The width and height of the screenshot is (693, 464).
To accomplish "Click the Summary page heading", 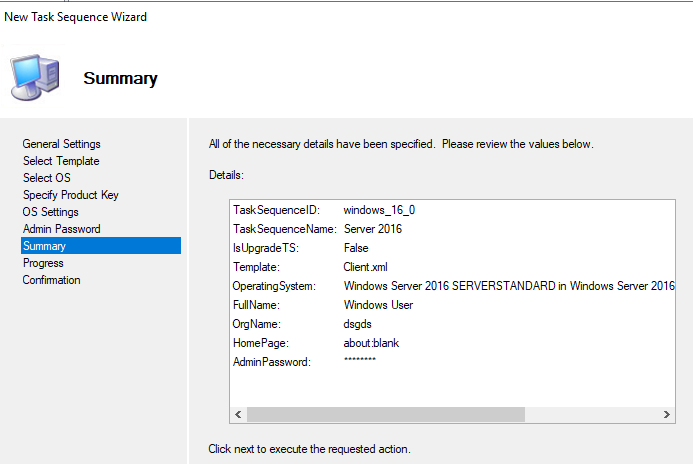I will [120, 78].
